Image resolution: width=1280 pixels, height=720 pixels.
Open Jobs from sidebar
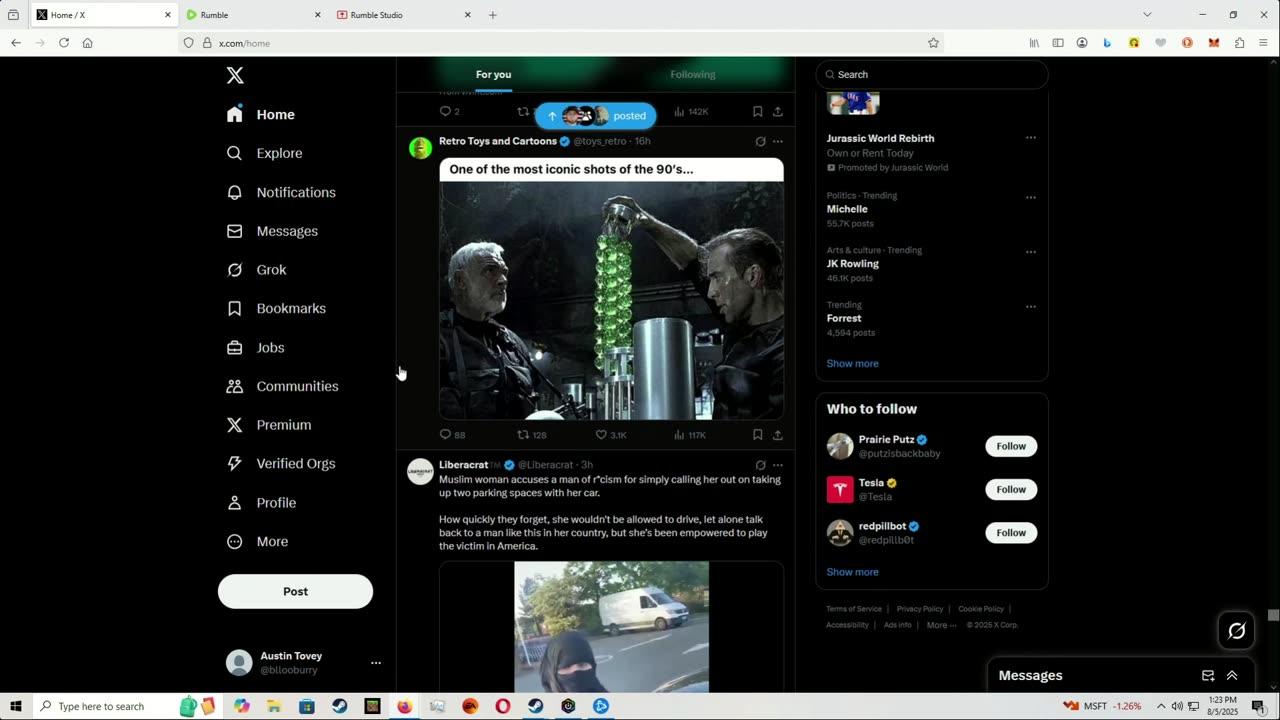pyautogui.click(x=255, y=348)
